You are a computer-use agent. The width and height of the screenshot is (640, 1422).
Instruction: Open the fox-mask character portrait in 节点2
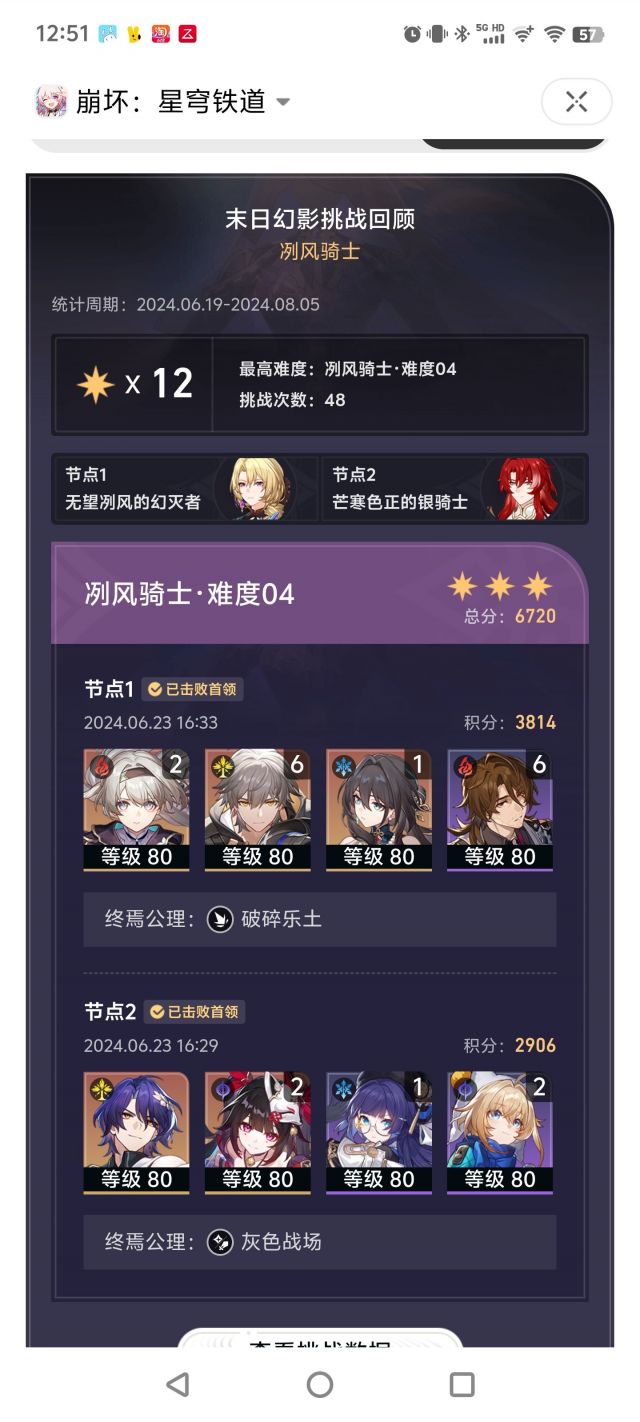[257, 1132]
